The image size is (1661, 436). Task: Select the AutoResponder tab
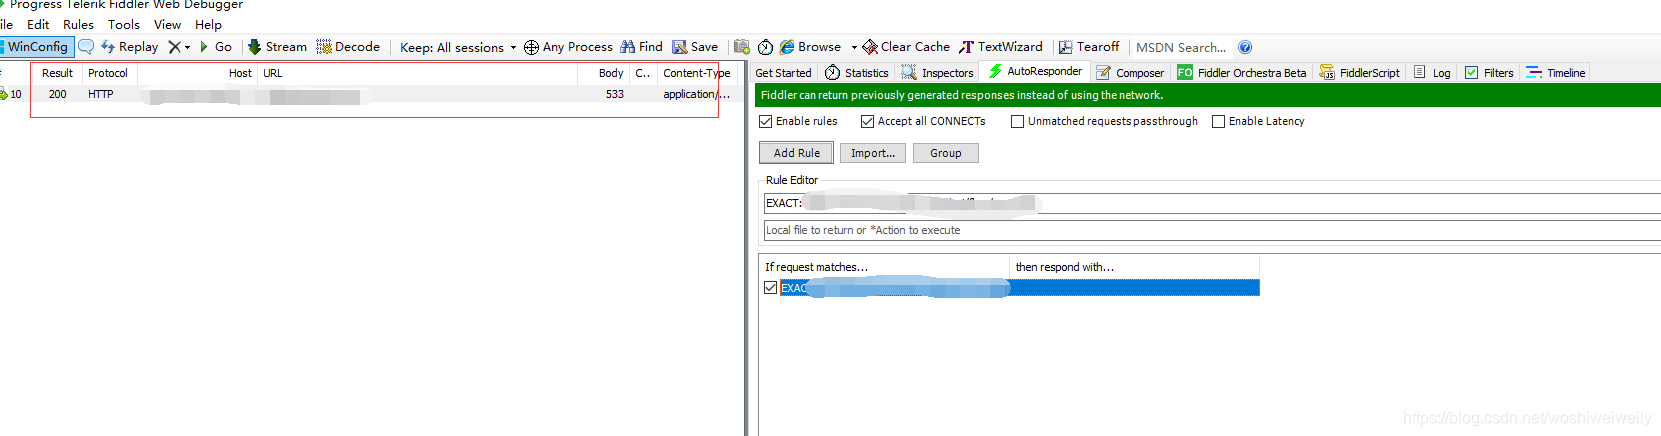click(x=1034, y=71)
